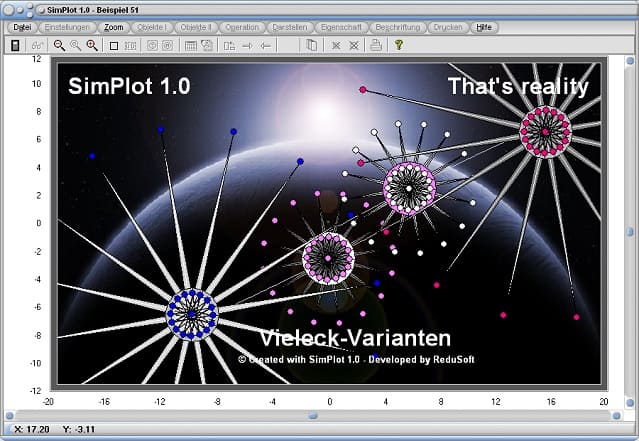Open the Eigenschaft menu
The width and height of the screenshot is (639, 441).
click(341, 27)
